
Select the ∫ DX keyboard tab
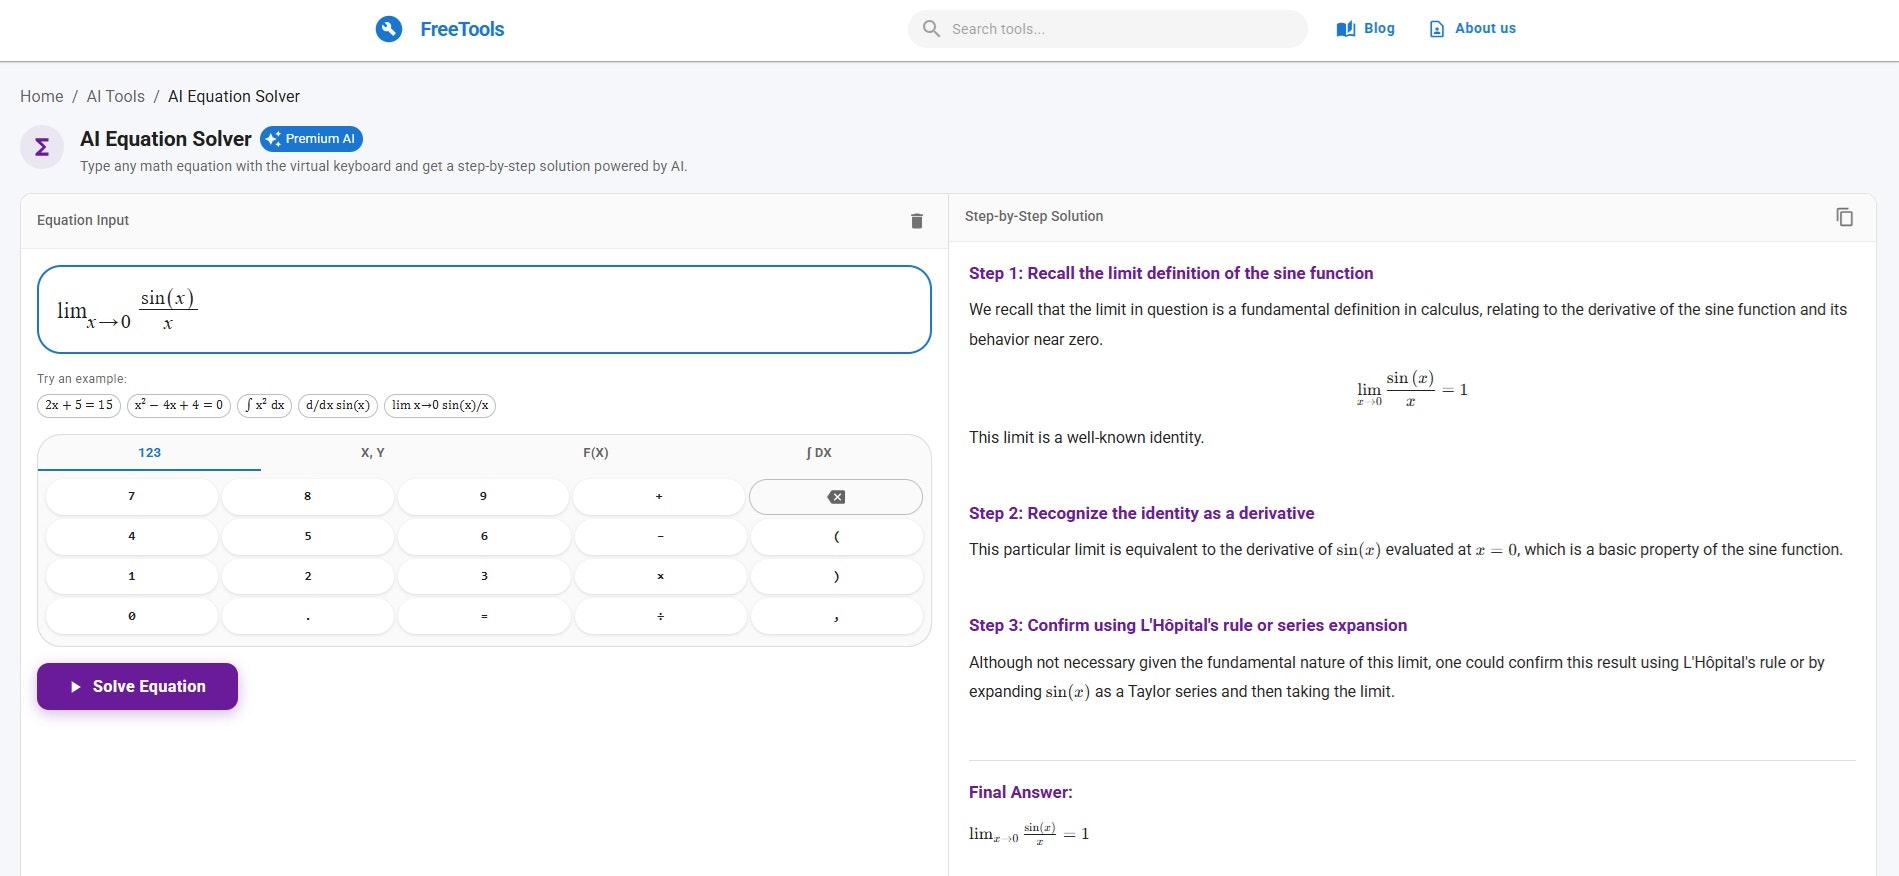click(x=818, y=453)
